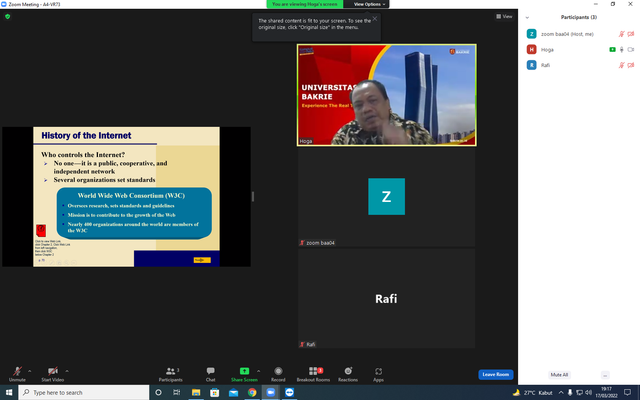Click the shared slide History of the Internet
This screenshot has height=400, width=640.
127,197
